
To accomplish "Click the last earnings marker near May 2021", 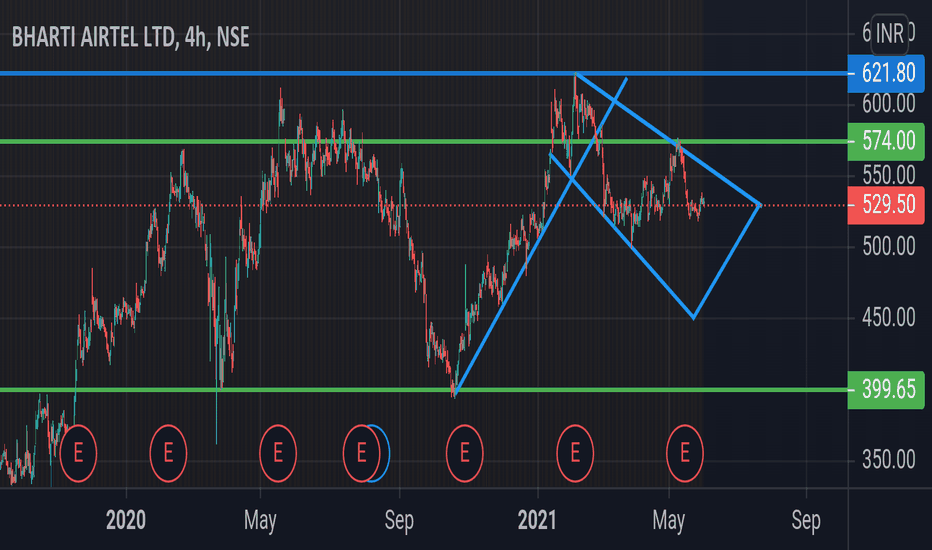I will [685, 453].
